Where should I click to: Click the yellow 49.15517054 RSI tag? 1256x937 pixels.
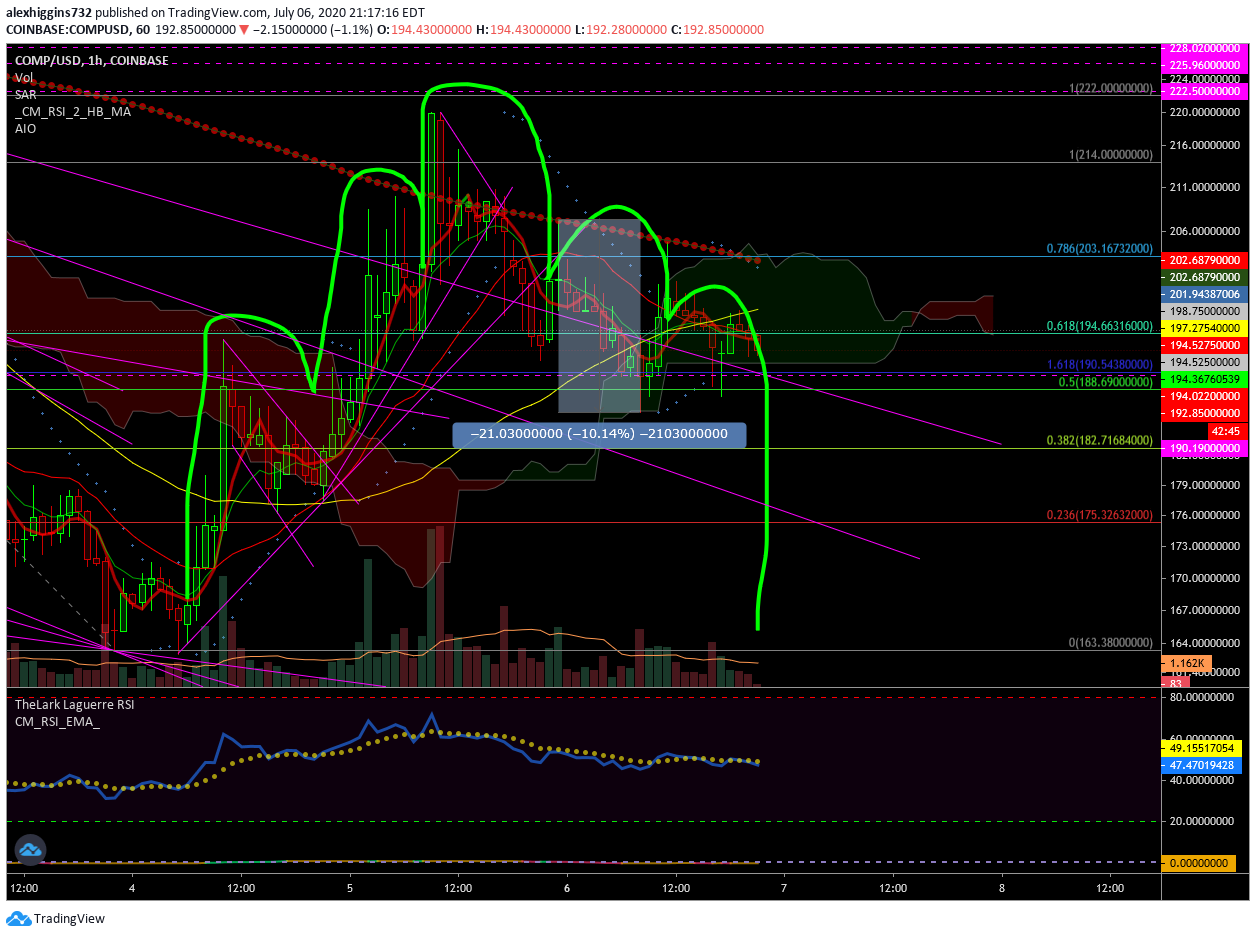point(1201,748)
